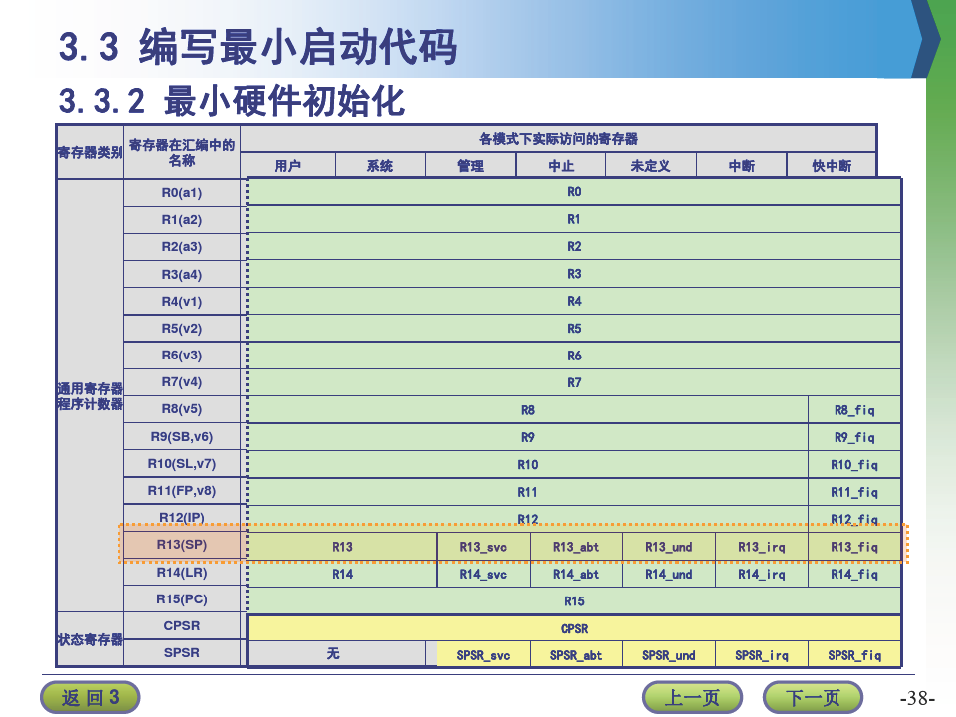This screenshot has height=717, width=956.
Task: Click the 寄存器在汇编中的名称 header cell
Action: tap(182, 152)
